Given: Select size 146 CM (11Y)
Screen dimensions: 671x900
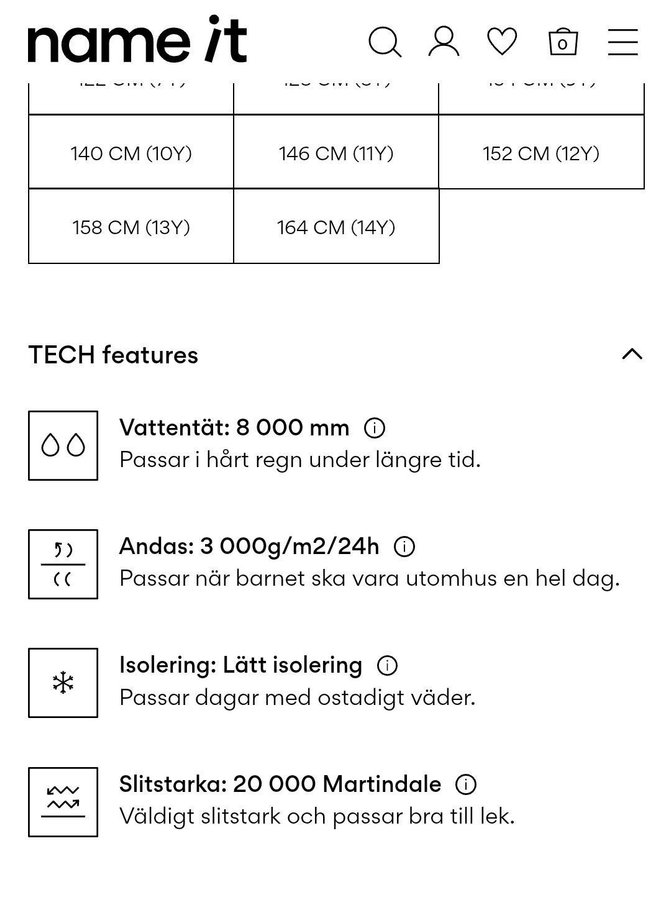Looking at the screenshot, I should [336, 153].
